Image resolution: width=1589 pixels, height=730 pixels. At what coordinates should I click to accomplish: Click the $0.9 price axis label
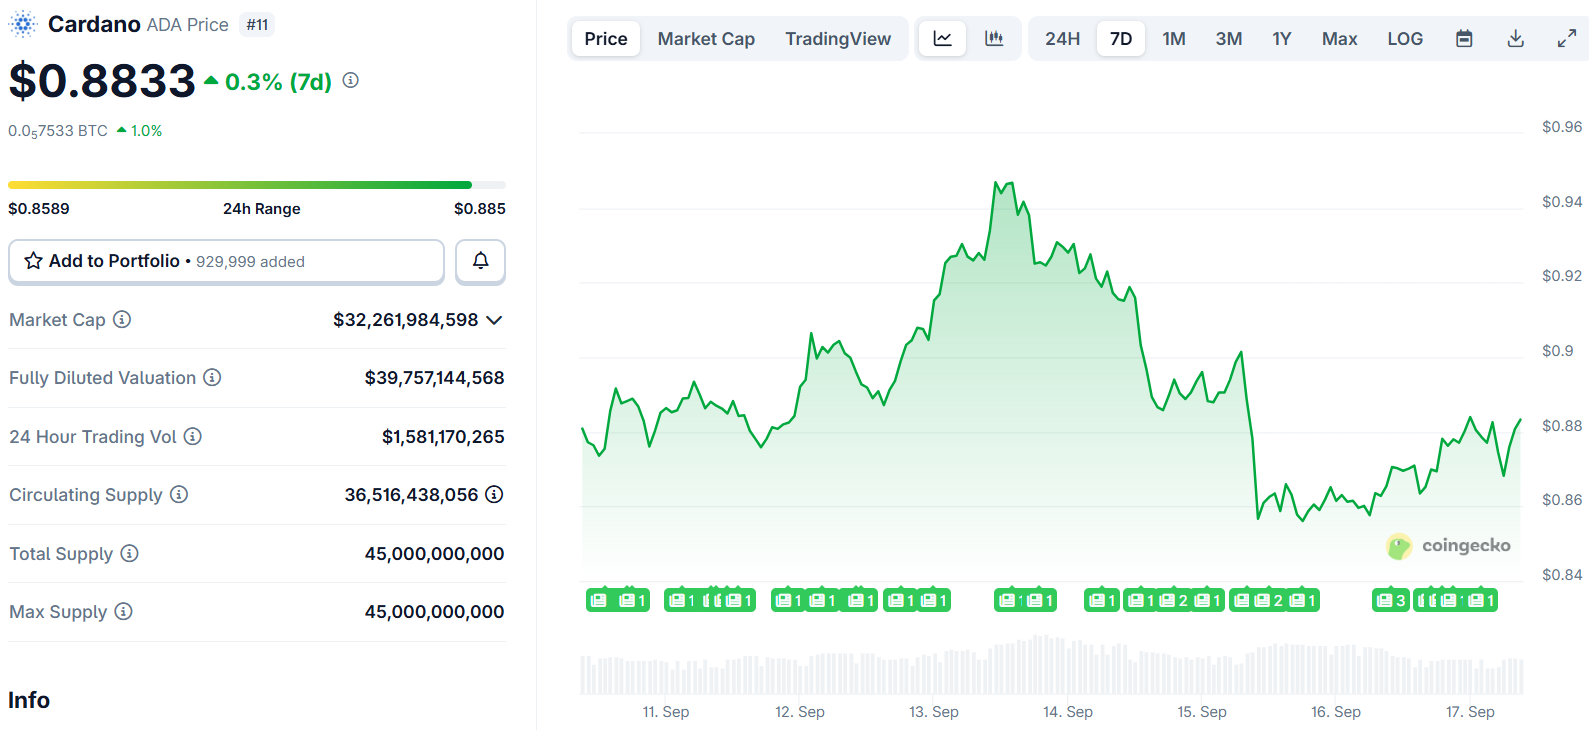[1558, 351]
